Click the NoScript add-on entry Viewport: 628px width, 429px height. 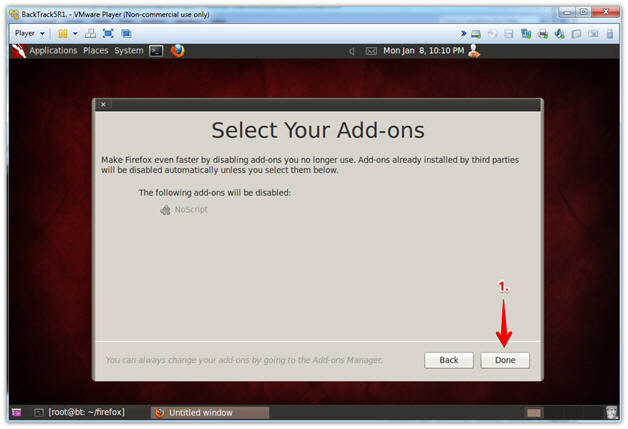coord(184,209)
